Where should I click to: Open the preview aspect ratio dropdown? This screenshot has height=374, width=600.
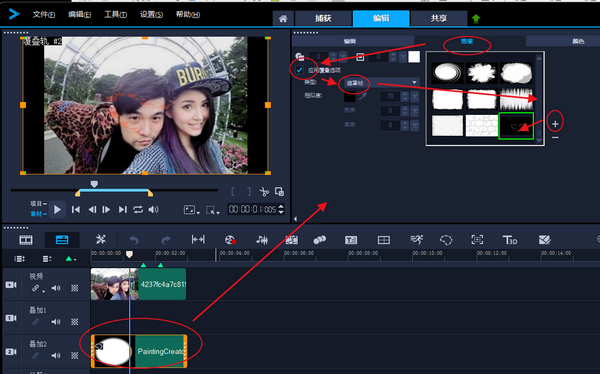[191, 210]
